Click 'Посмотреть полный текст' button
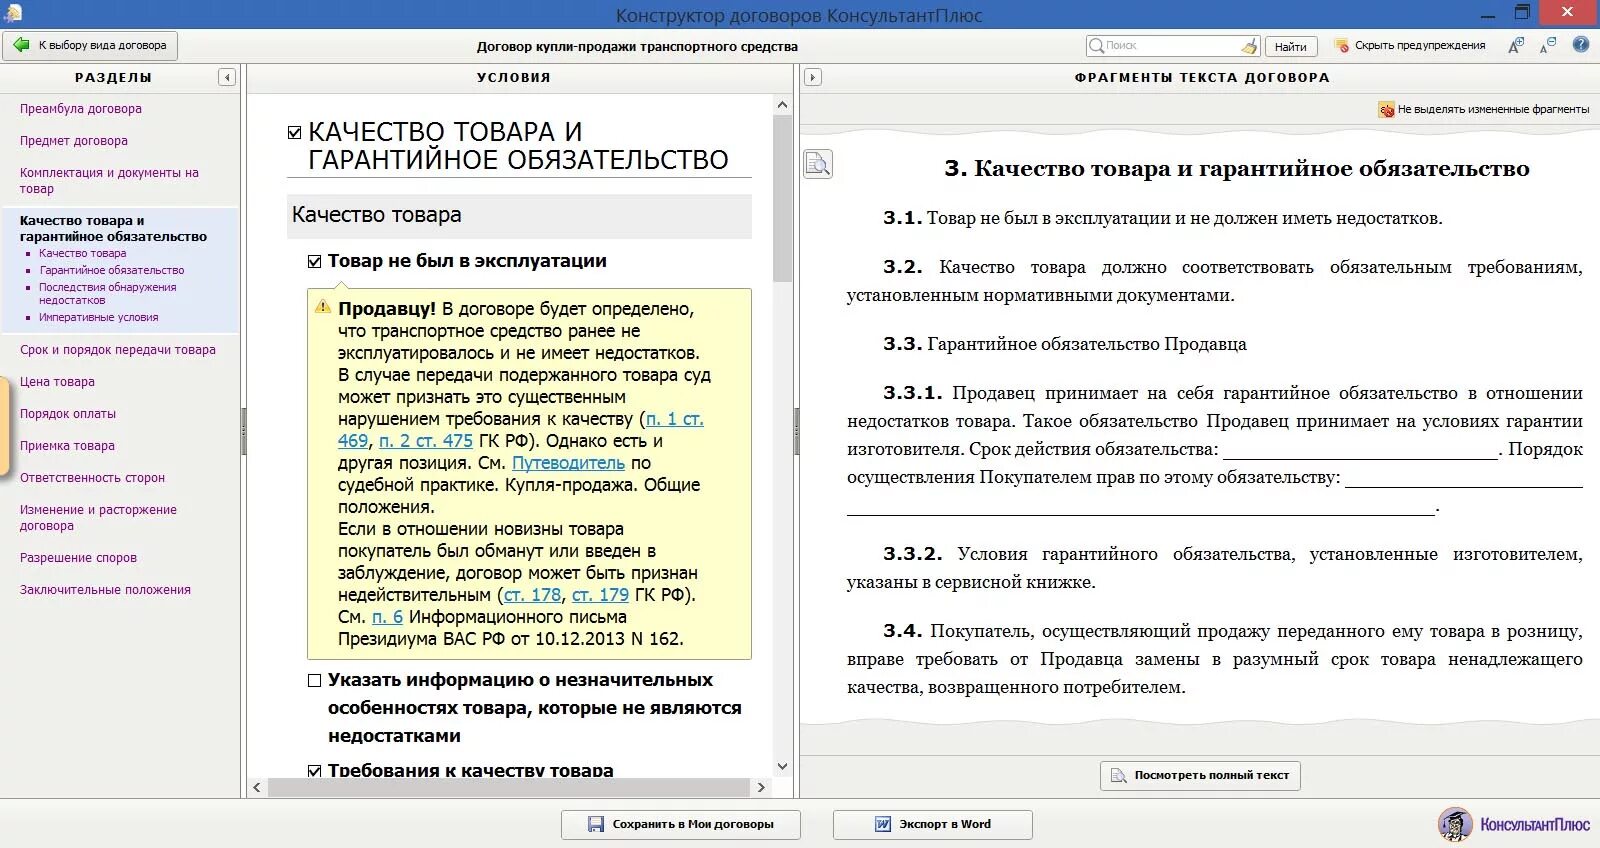Screen dimensions: 1600x848 tap(1200, 775)
